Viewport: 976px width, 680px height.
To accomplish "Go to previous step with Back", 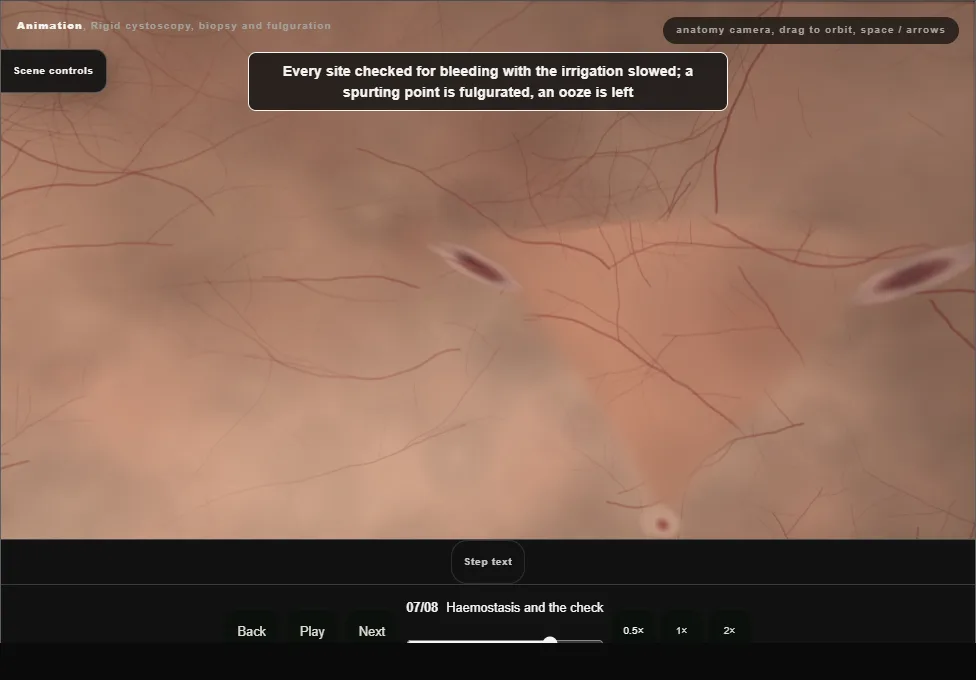I will click(x=251, y=631).
